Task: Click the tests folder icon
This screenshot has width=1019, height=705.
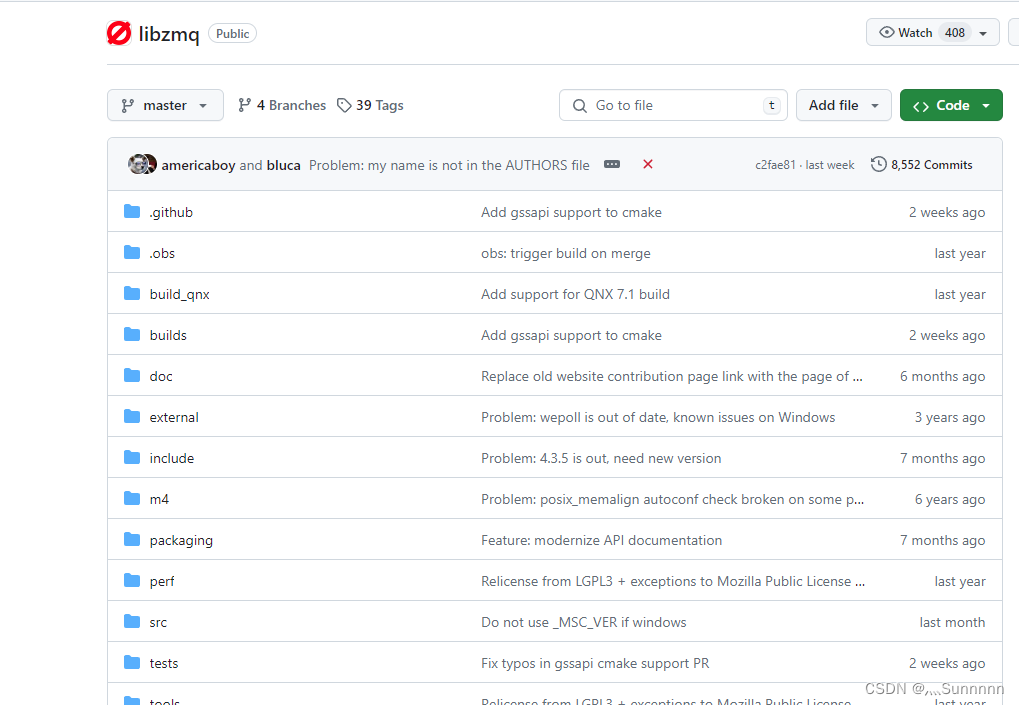Action: [132, 661]
